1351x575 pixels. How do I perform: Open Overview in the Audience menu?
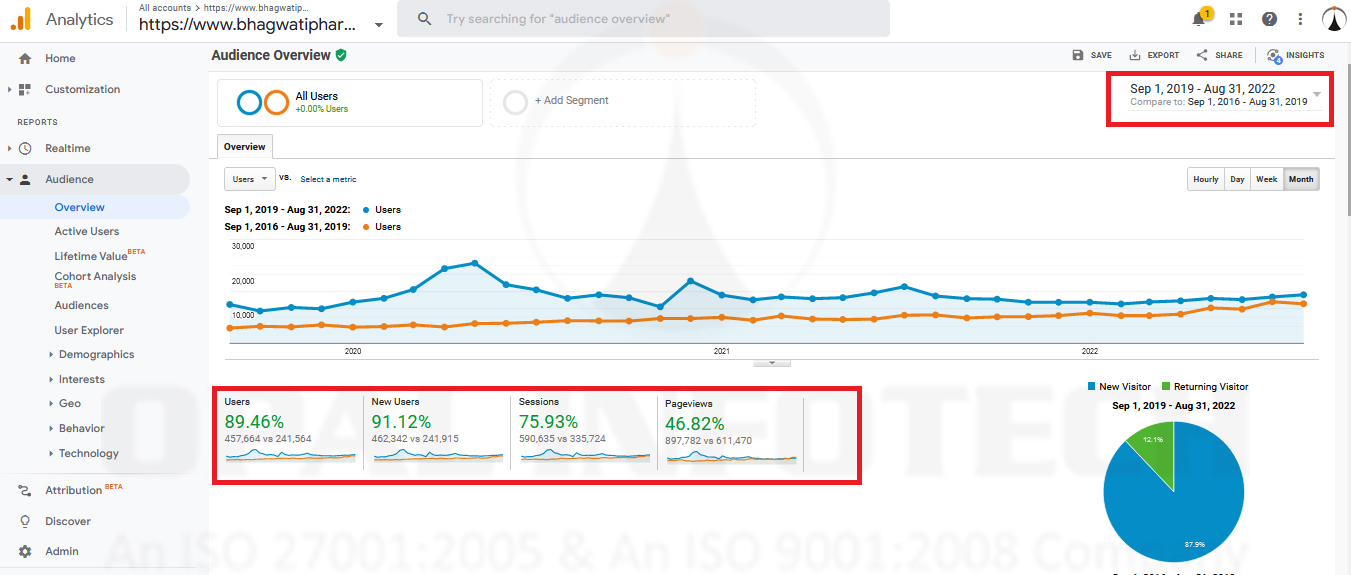pyautogui.click(x=80, y=207)
